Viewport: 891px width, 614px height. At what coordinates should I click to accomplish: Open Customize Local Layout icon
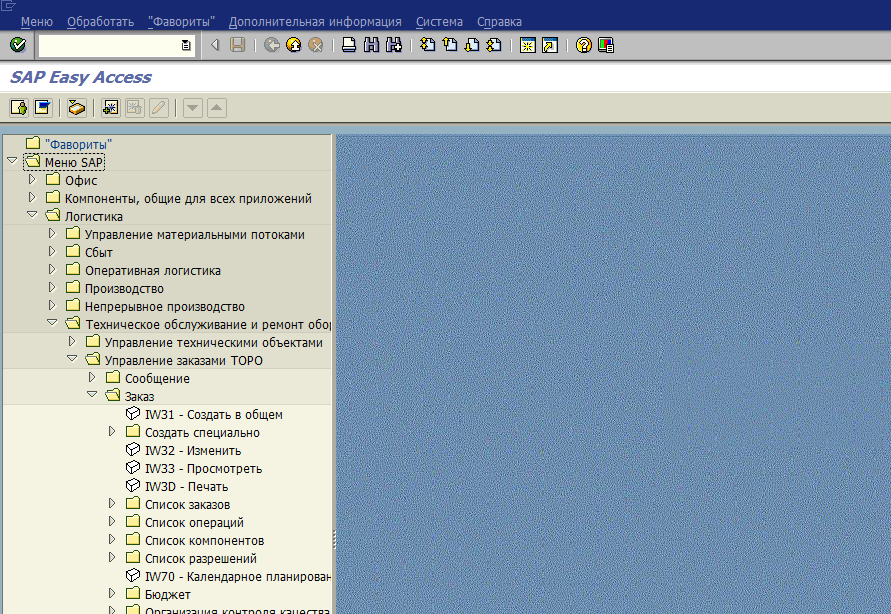click(x=606, y=45)
